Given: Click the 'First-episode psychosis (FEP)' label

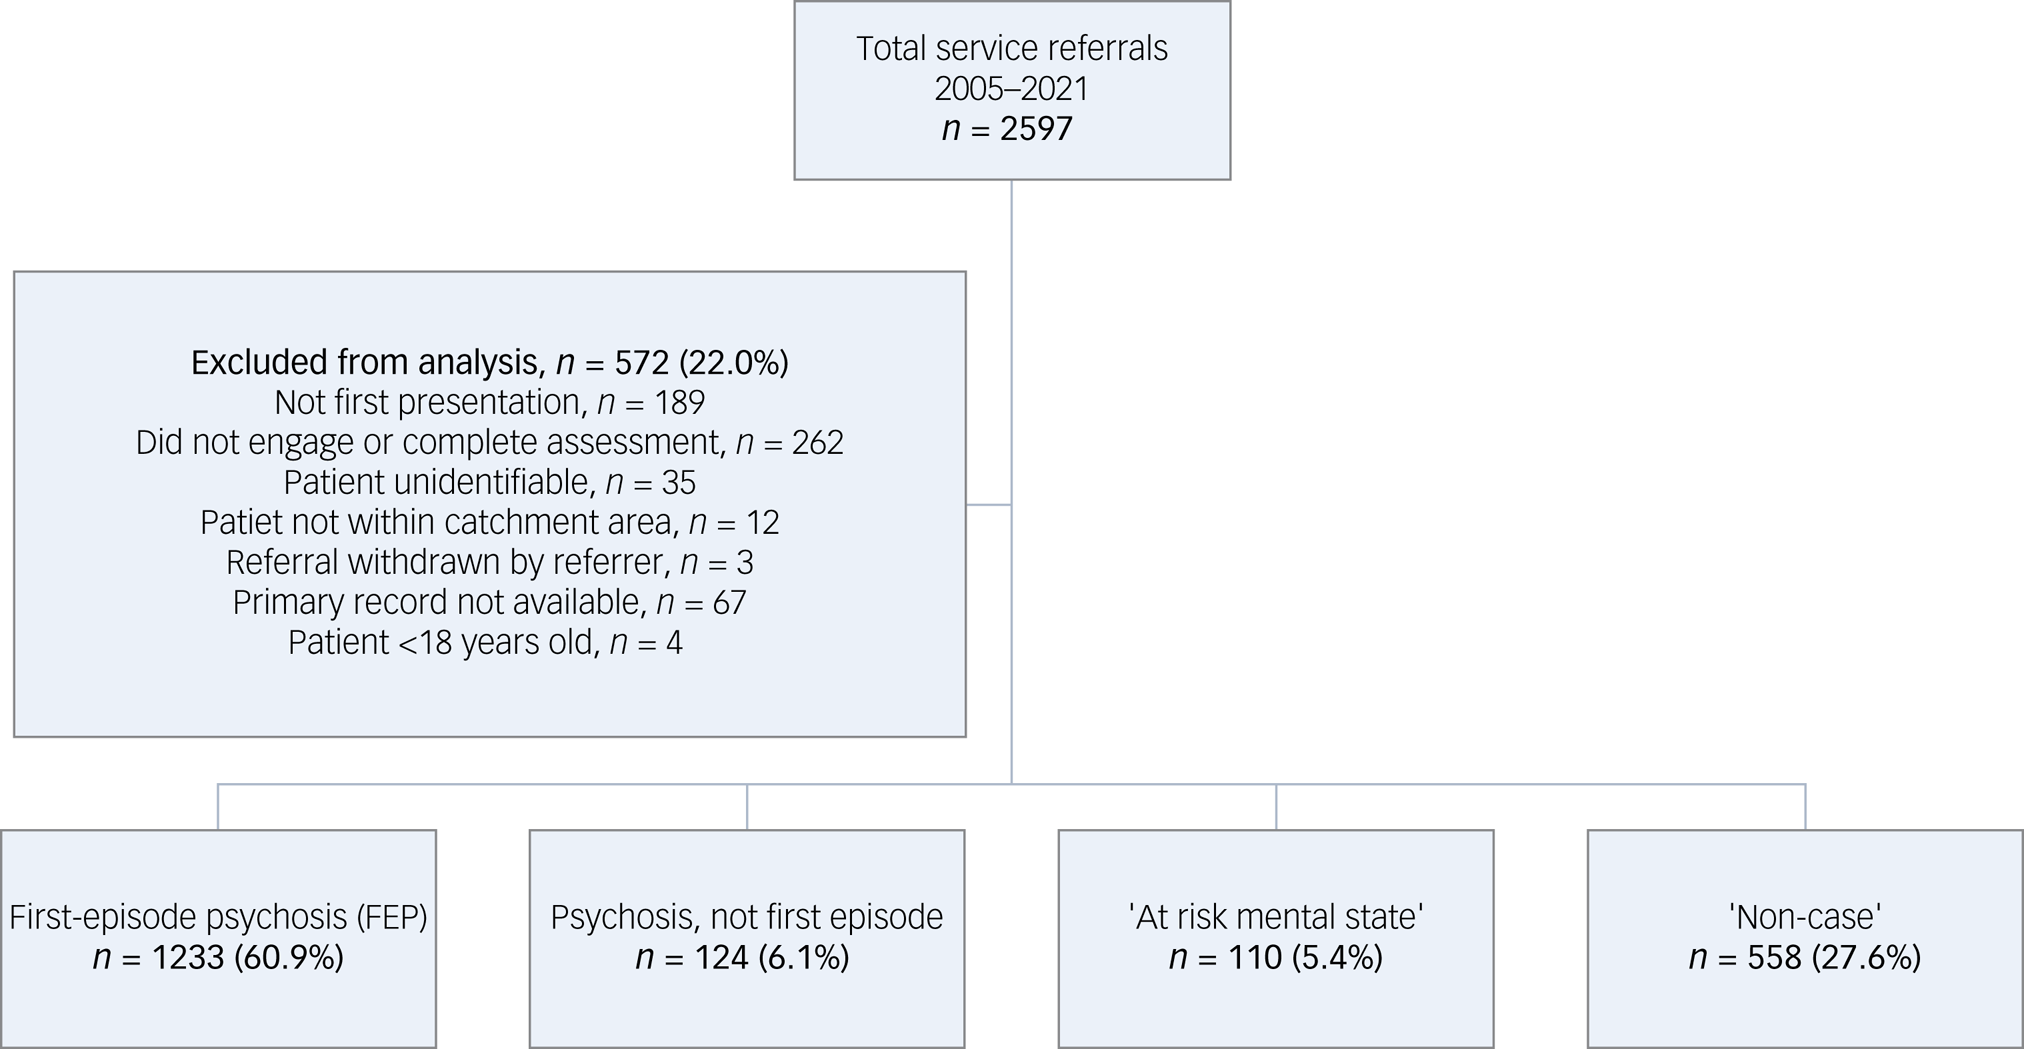Looking at the screenshot, I should click(218, 917).
